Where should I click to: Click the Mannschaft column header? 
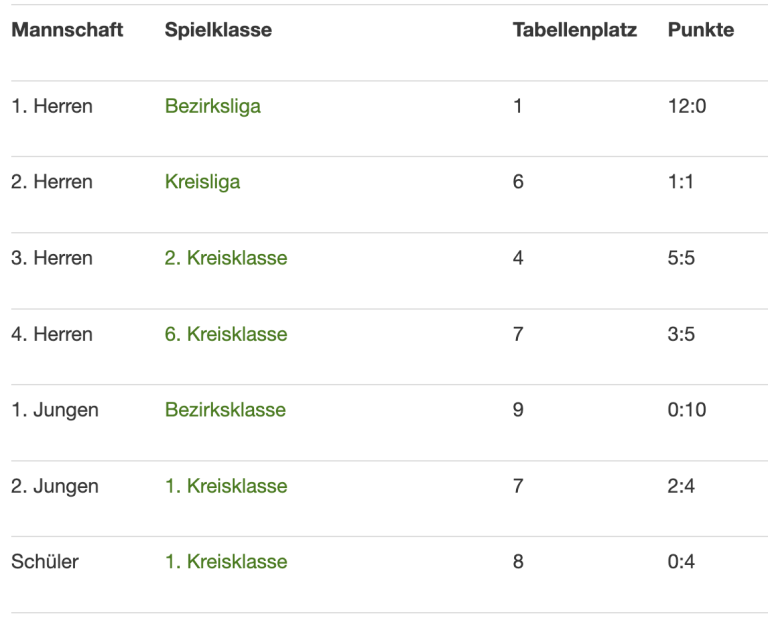67,30
